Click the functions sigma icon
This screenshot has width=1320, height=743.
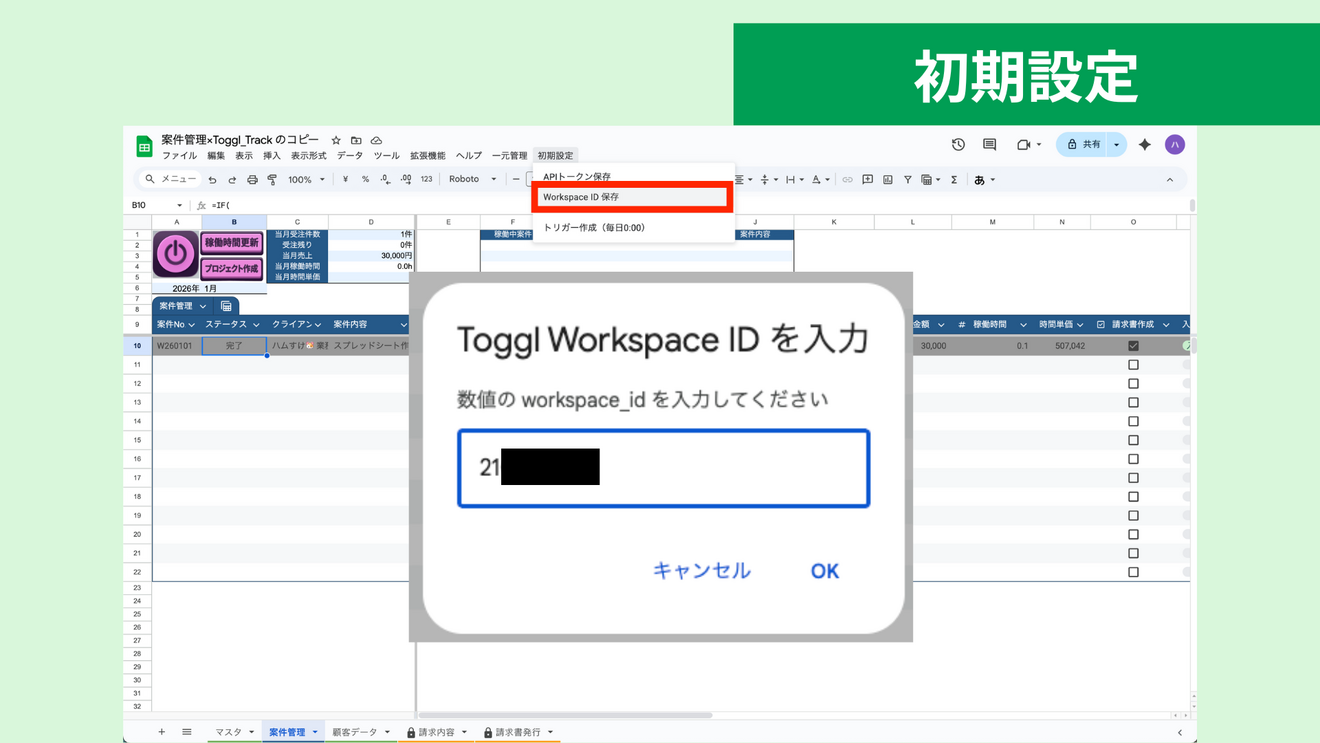pos(954,180)
